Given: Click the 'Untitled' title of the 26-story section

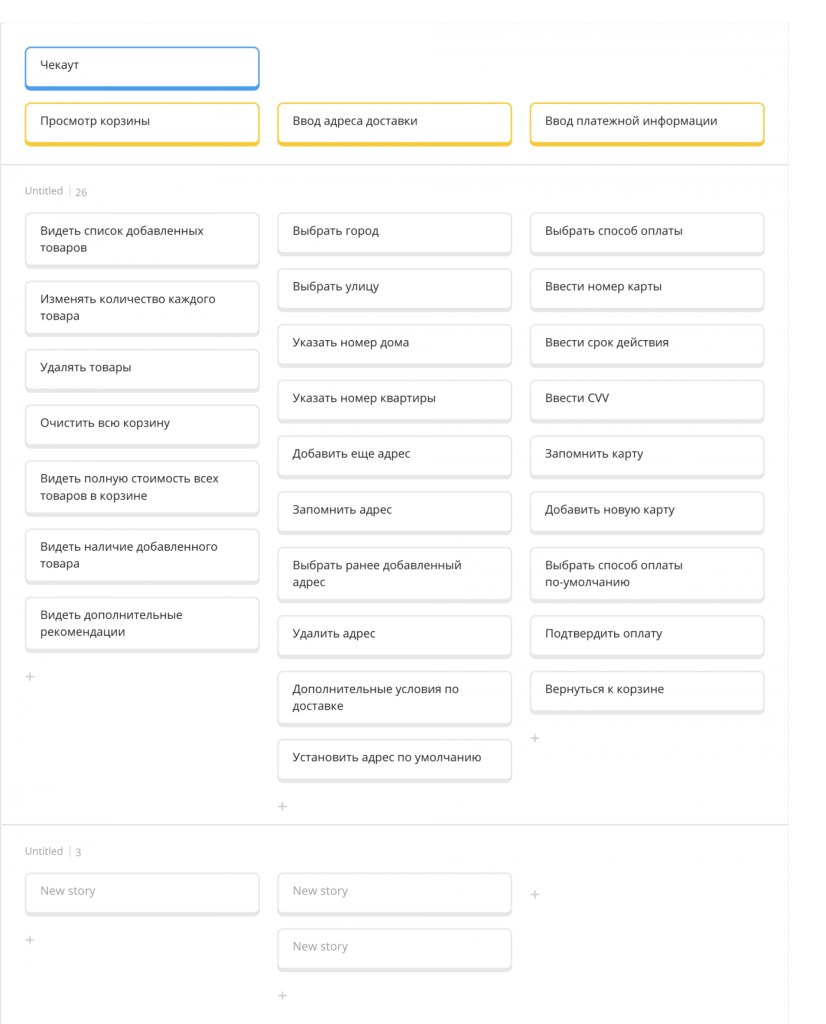Looking at the screenshot, I should pos(44,191).
